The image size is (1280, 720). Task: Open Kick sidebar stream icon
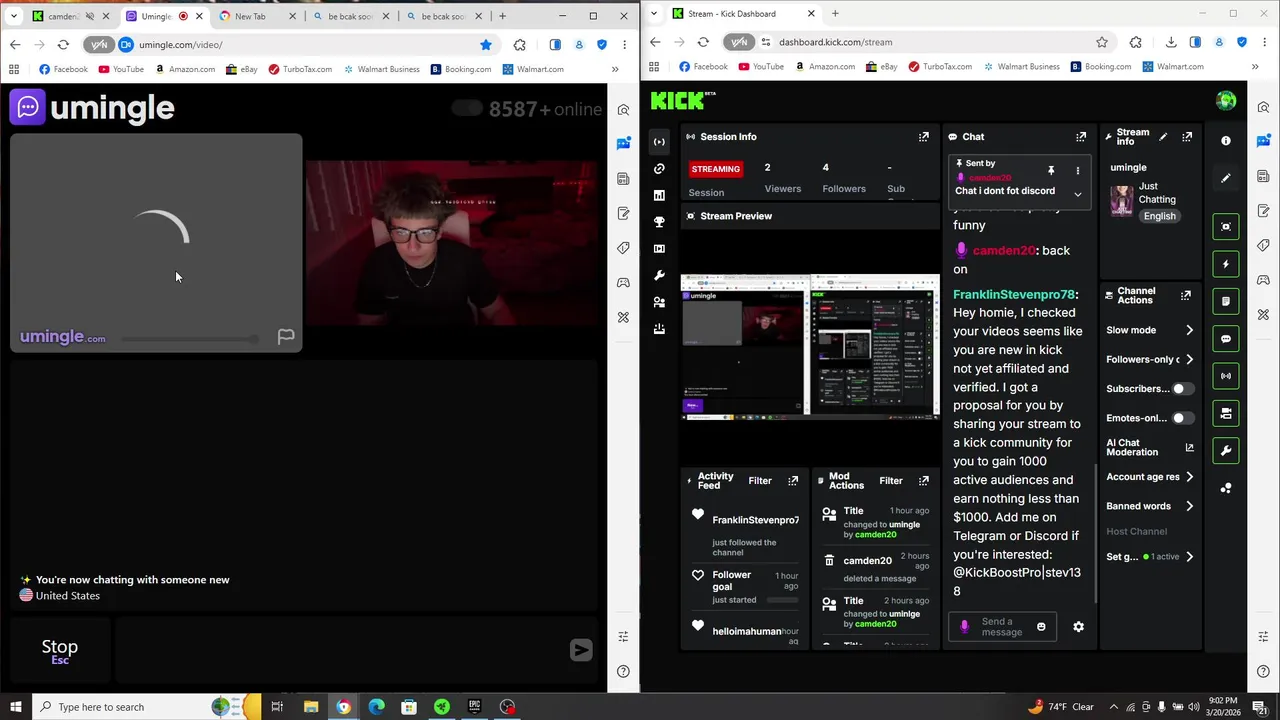(659, 142)
